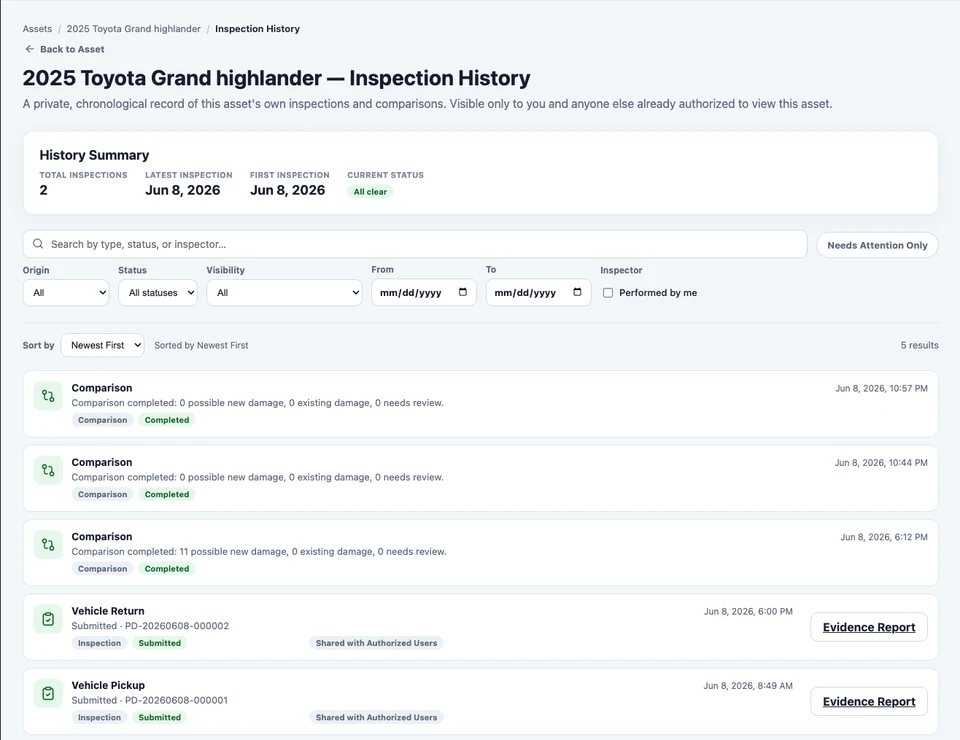Screen dimensions: 960x740
Task: Select the Vehicle Return entry title
Action: point(108,611)
